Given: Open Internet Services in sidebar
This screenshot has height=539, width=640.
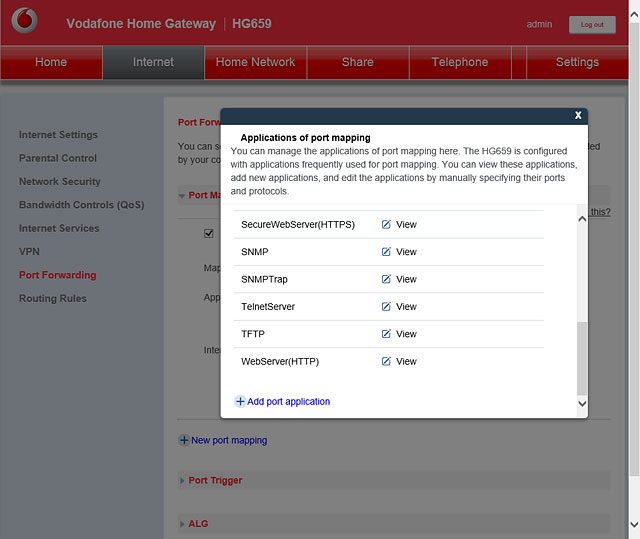Looking at the screenshot, I should [59, 228].
